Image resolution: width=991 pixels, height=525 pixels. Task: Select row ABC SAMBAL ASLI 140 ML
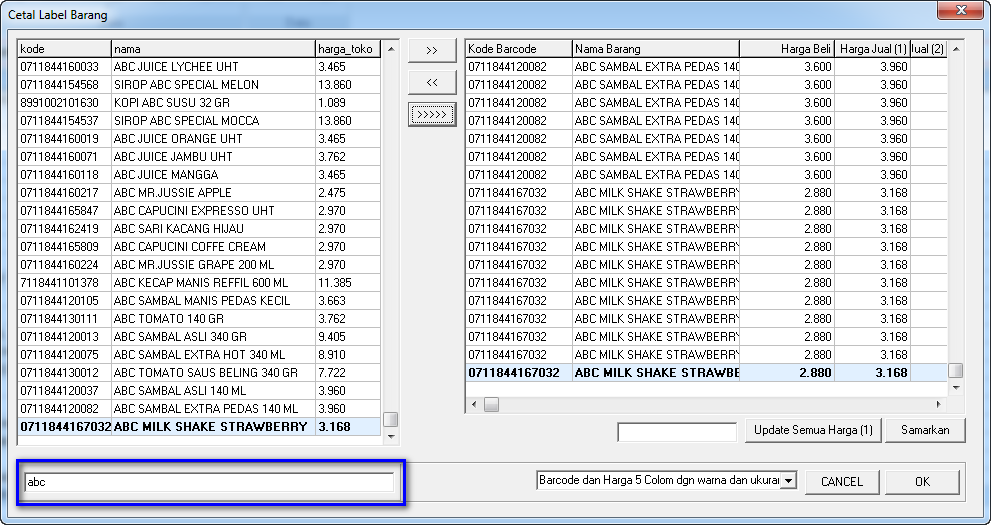click(200, 390)
